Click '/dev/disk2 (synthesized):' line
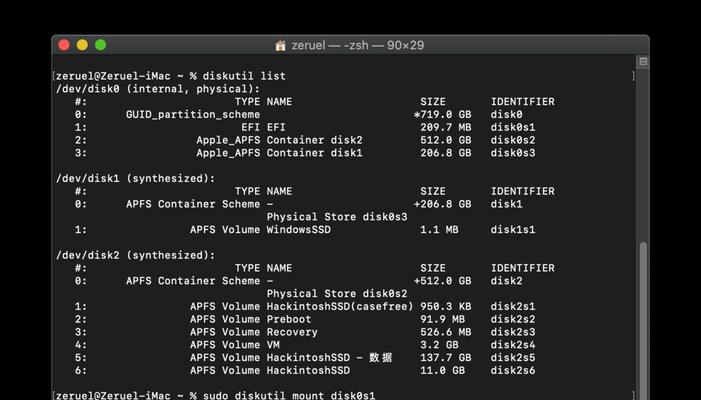The height and width of the screenshot is (400, 701). click(135, 255)
